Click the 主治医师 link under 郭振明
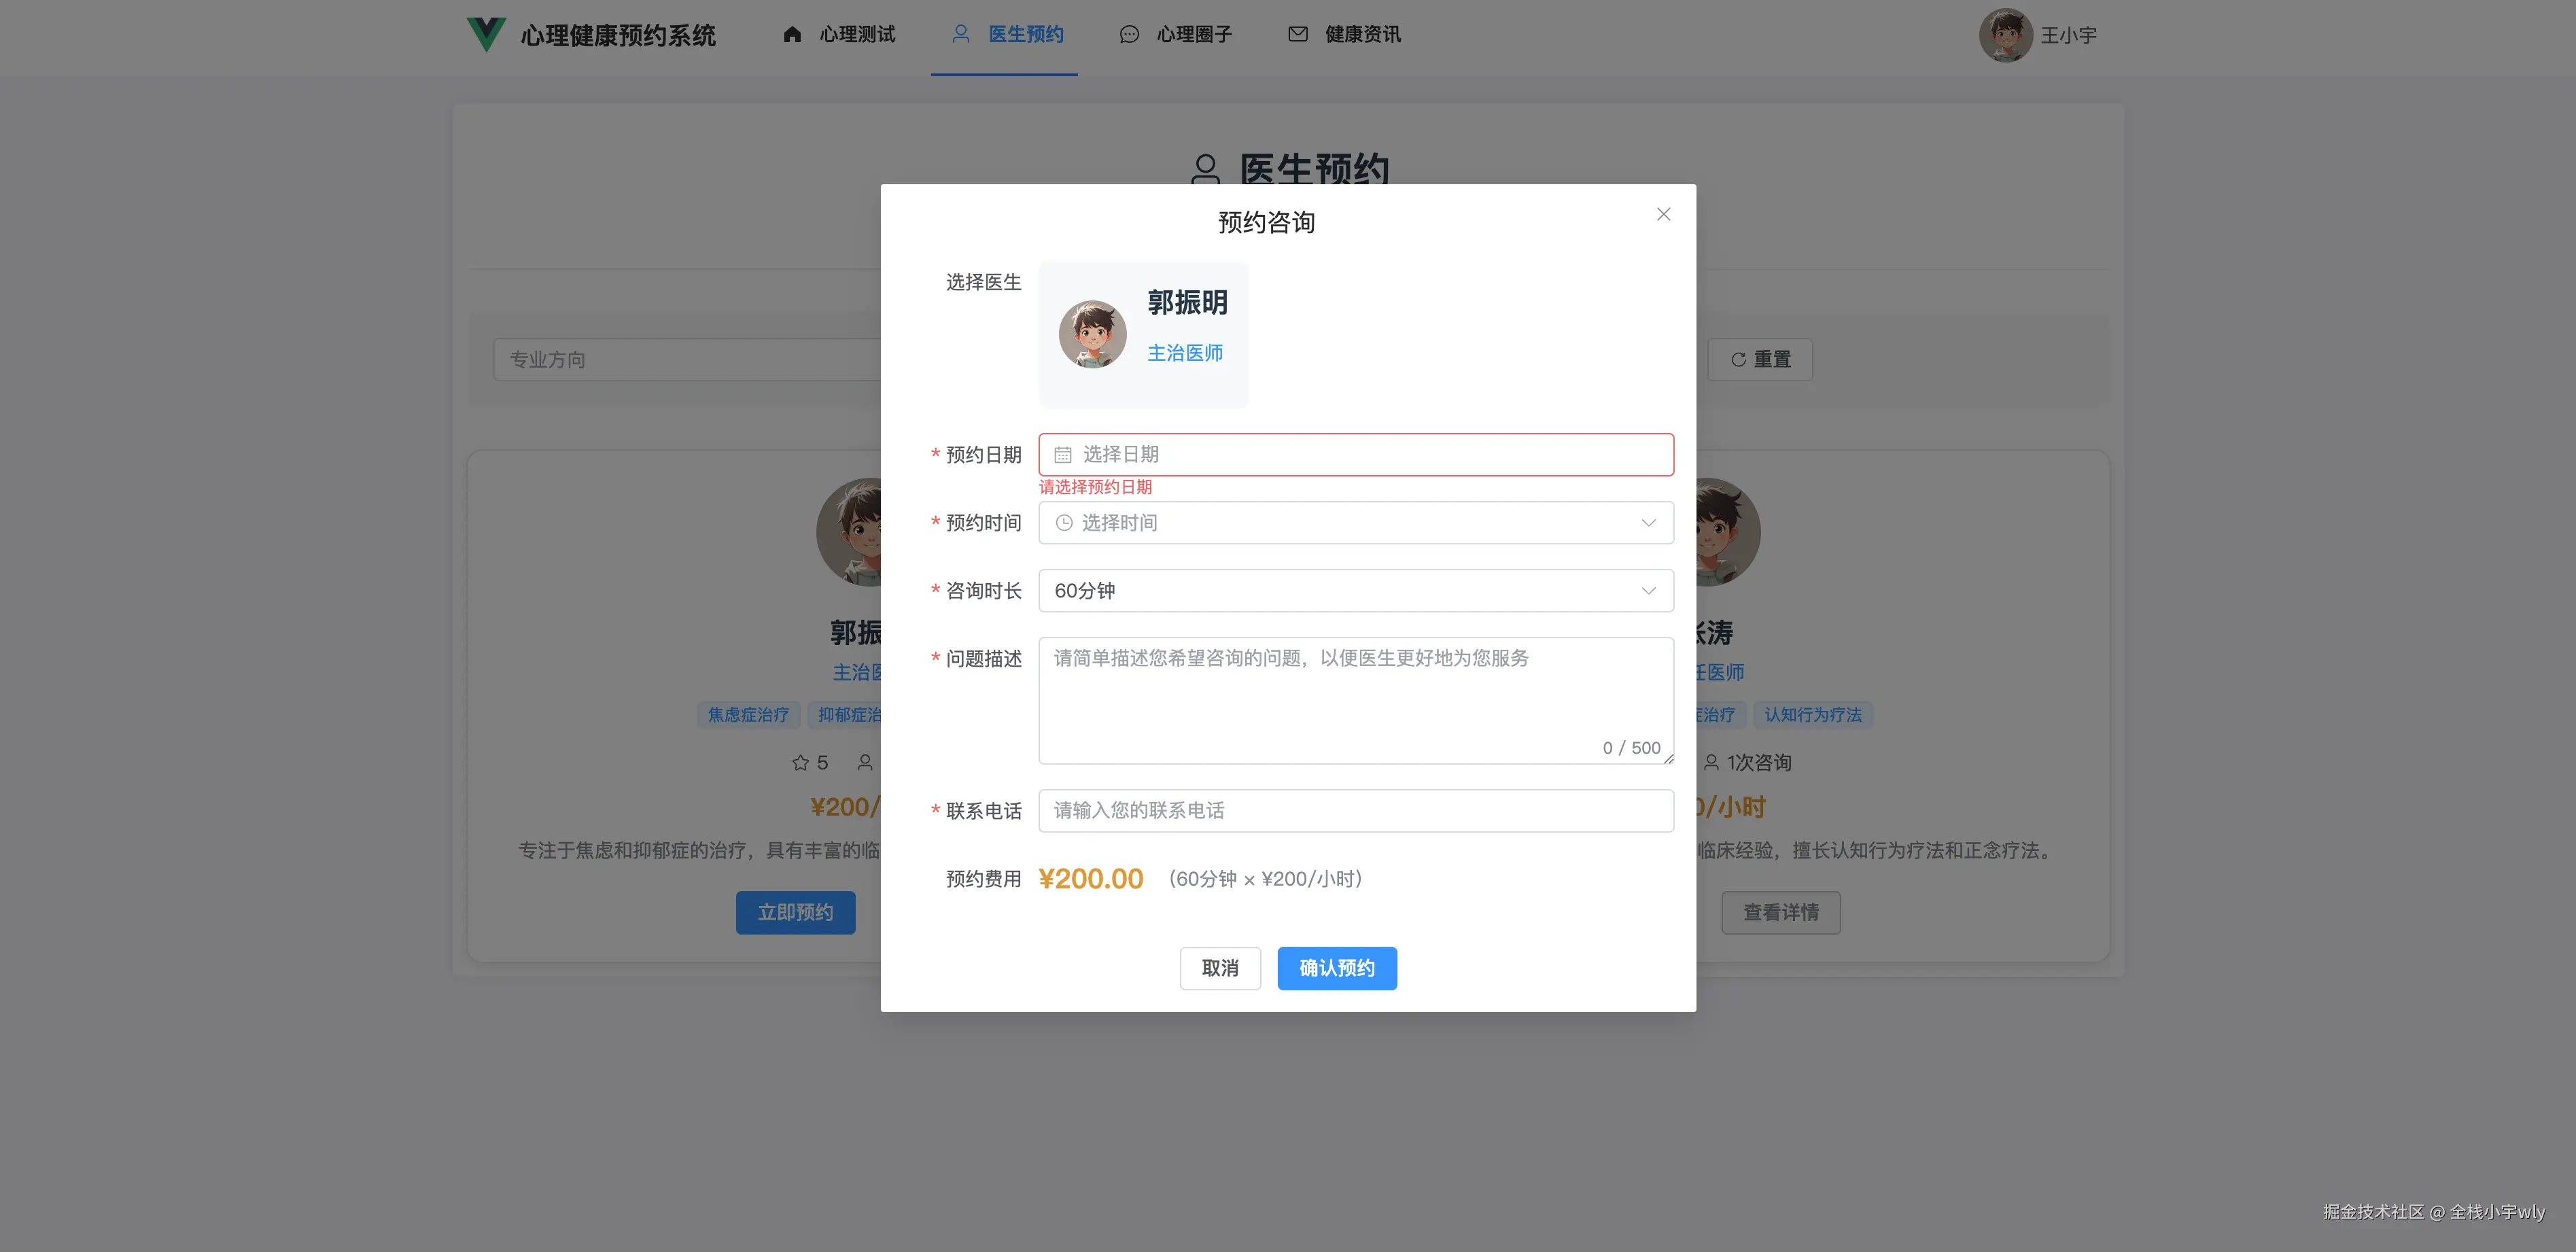This screenshot has height=1252, width=2576. click(x=1185, y=352)
